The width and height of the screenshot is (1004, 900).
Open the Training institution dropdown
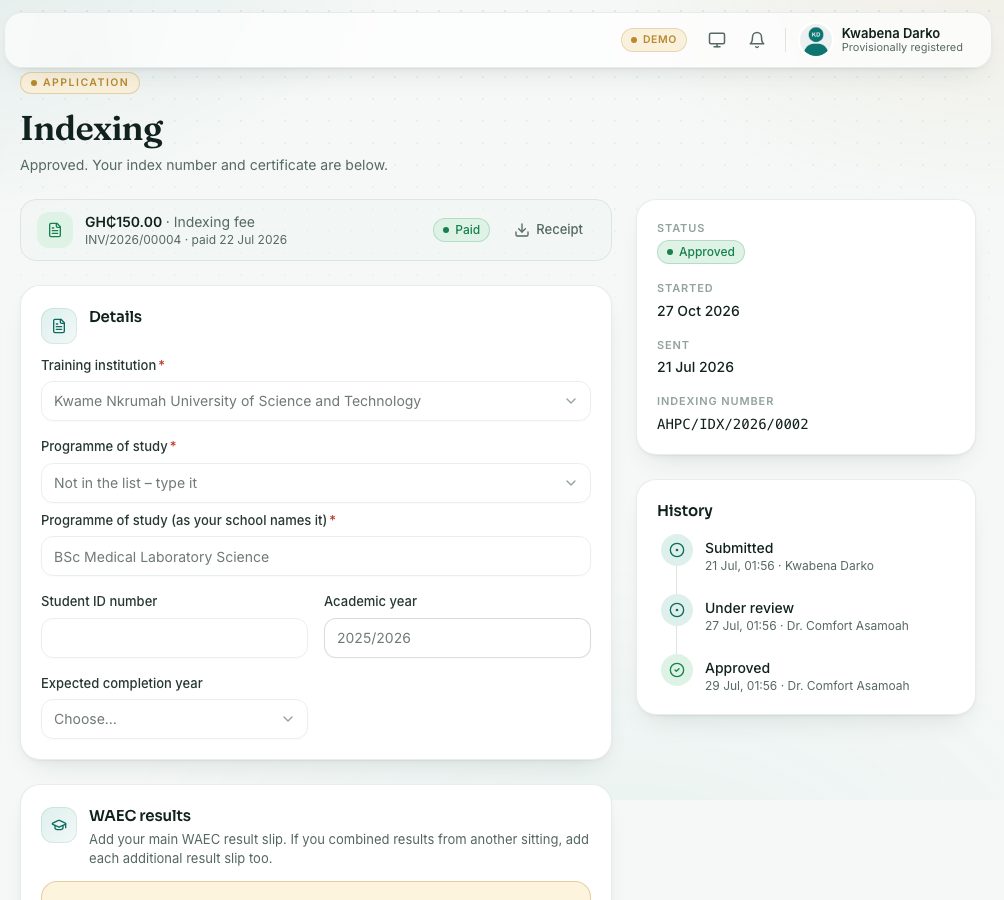[316, 401]
